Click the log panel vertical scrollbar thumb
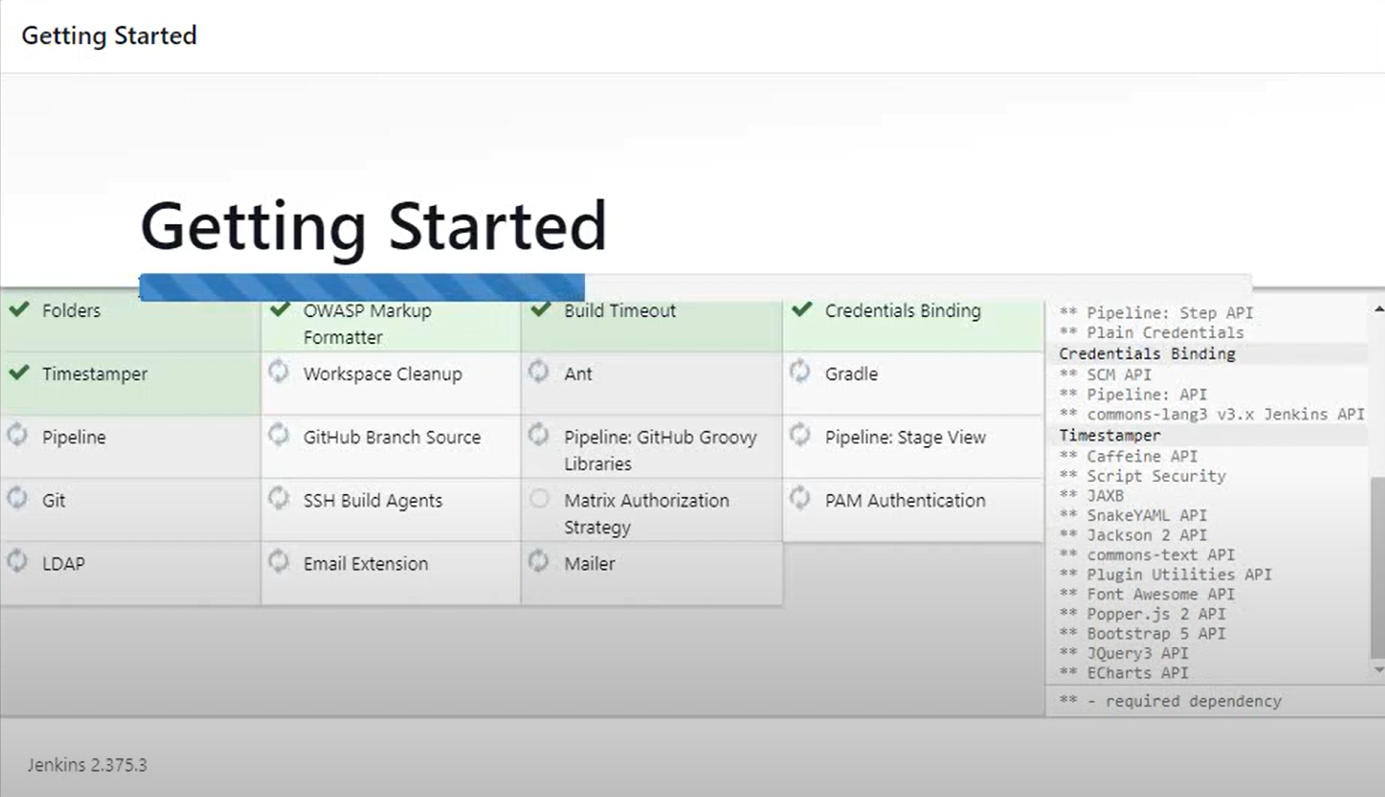Screen dimensions: 1385x797 tap(1378, 567)
